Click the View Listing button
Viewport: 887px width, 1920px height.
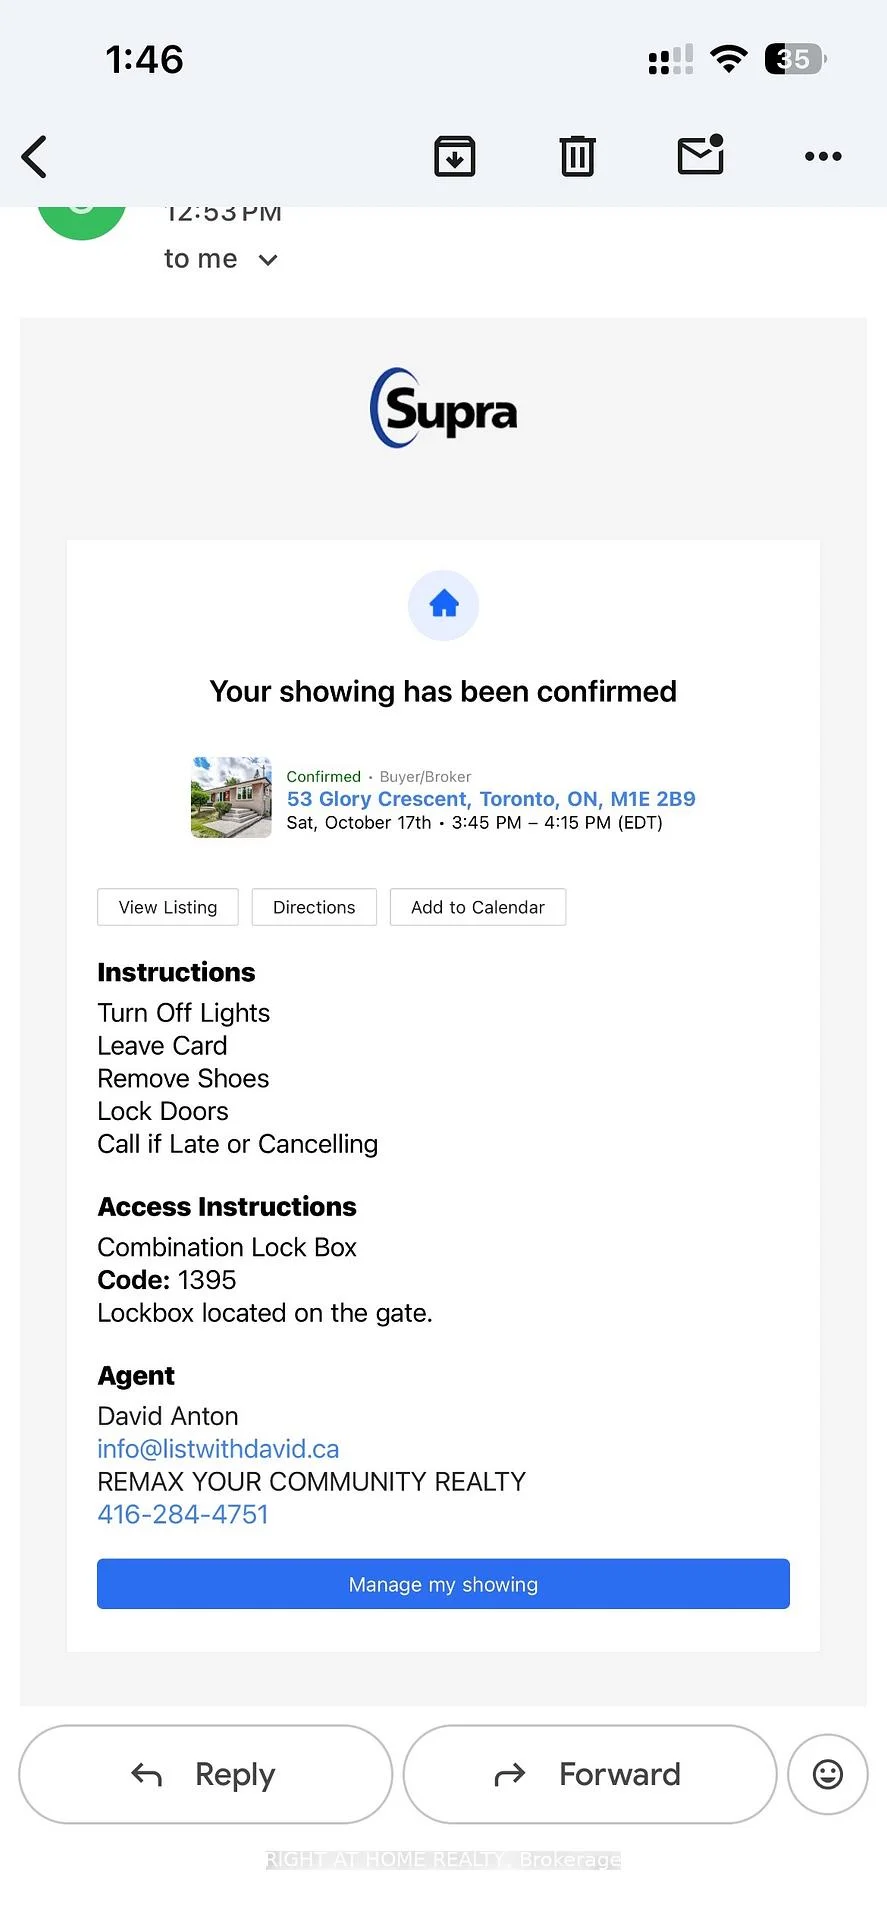pos(168,907)
